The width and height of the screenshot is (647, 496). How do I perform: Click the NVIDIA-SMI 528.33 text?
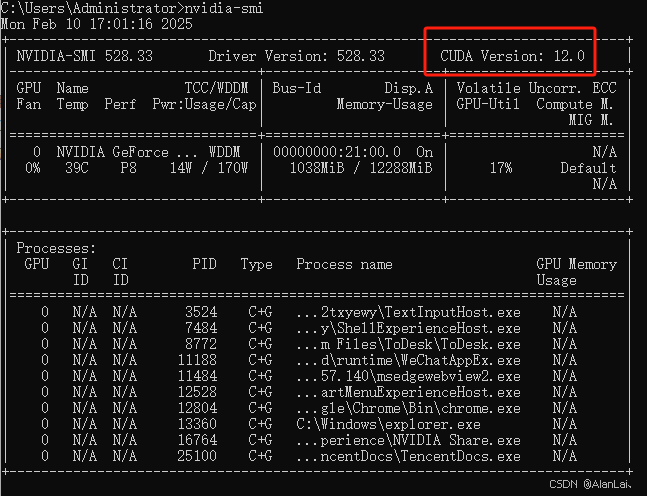(x=85, y=56)
